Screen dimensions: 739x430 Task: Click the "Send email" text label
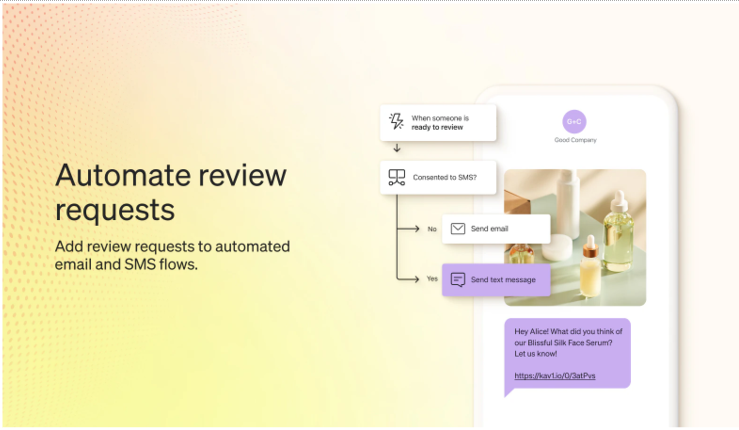pos(490,229)
